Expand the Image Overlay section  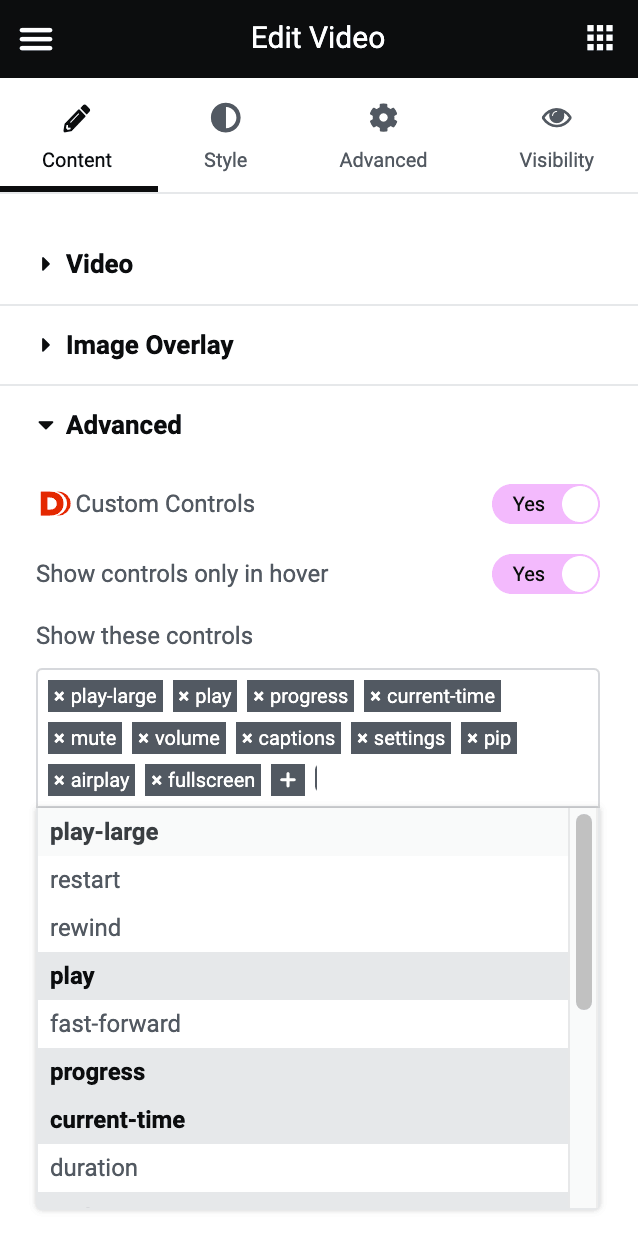click(x=148, y=345)
